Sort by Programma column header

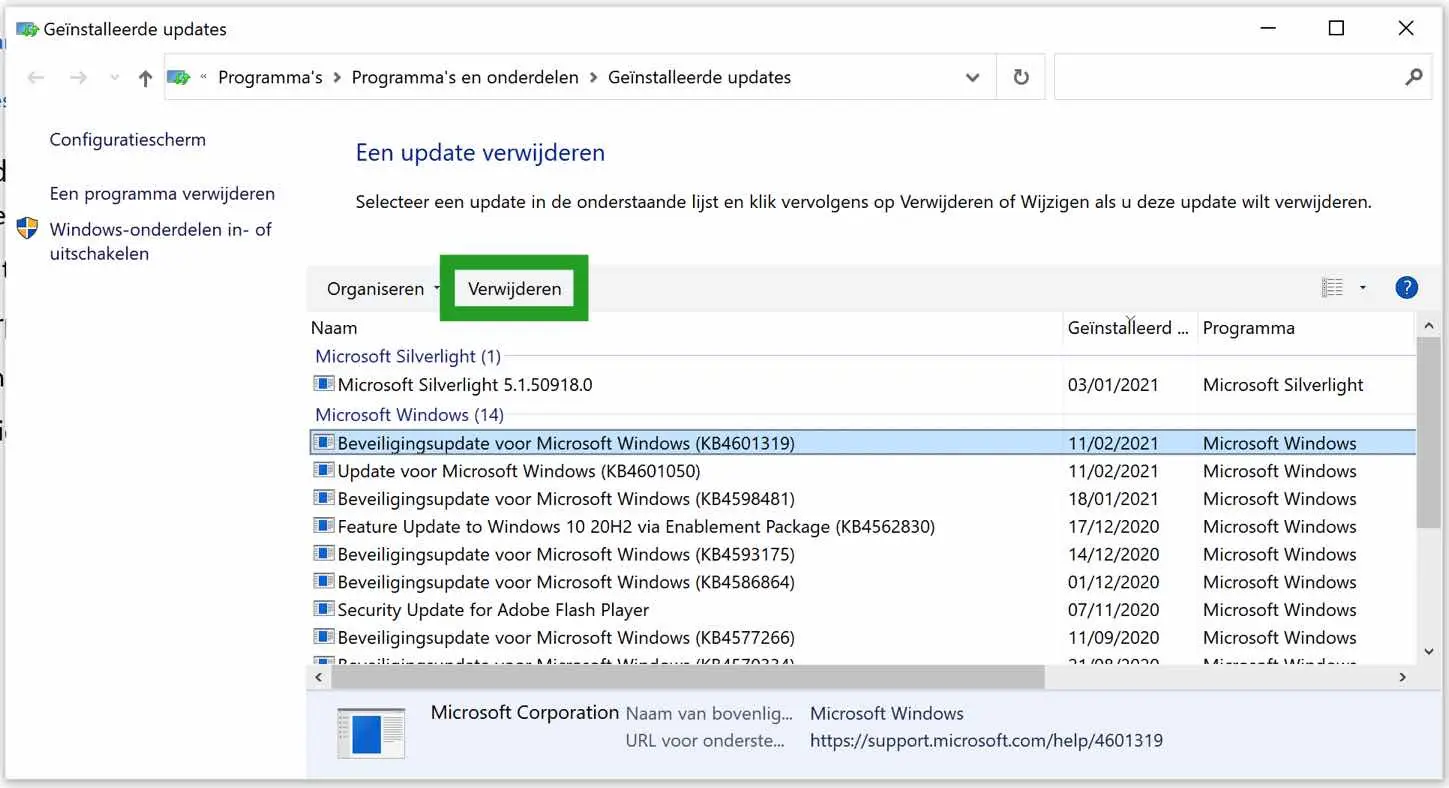coord(1248,328)
